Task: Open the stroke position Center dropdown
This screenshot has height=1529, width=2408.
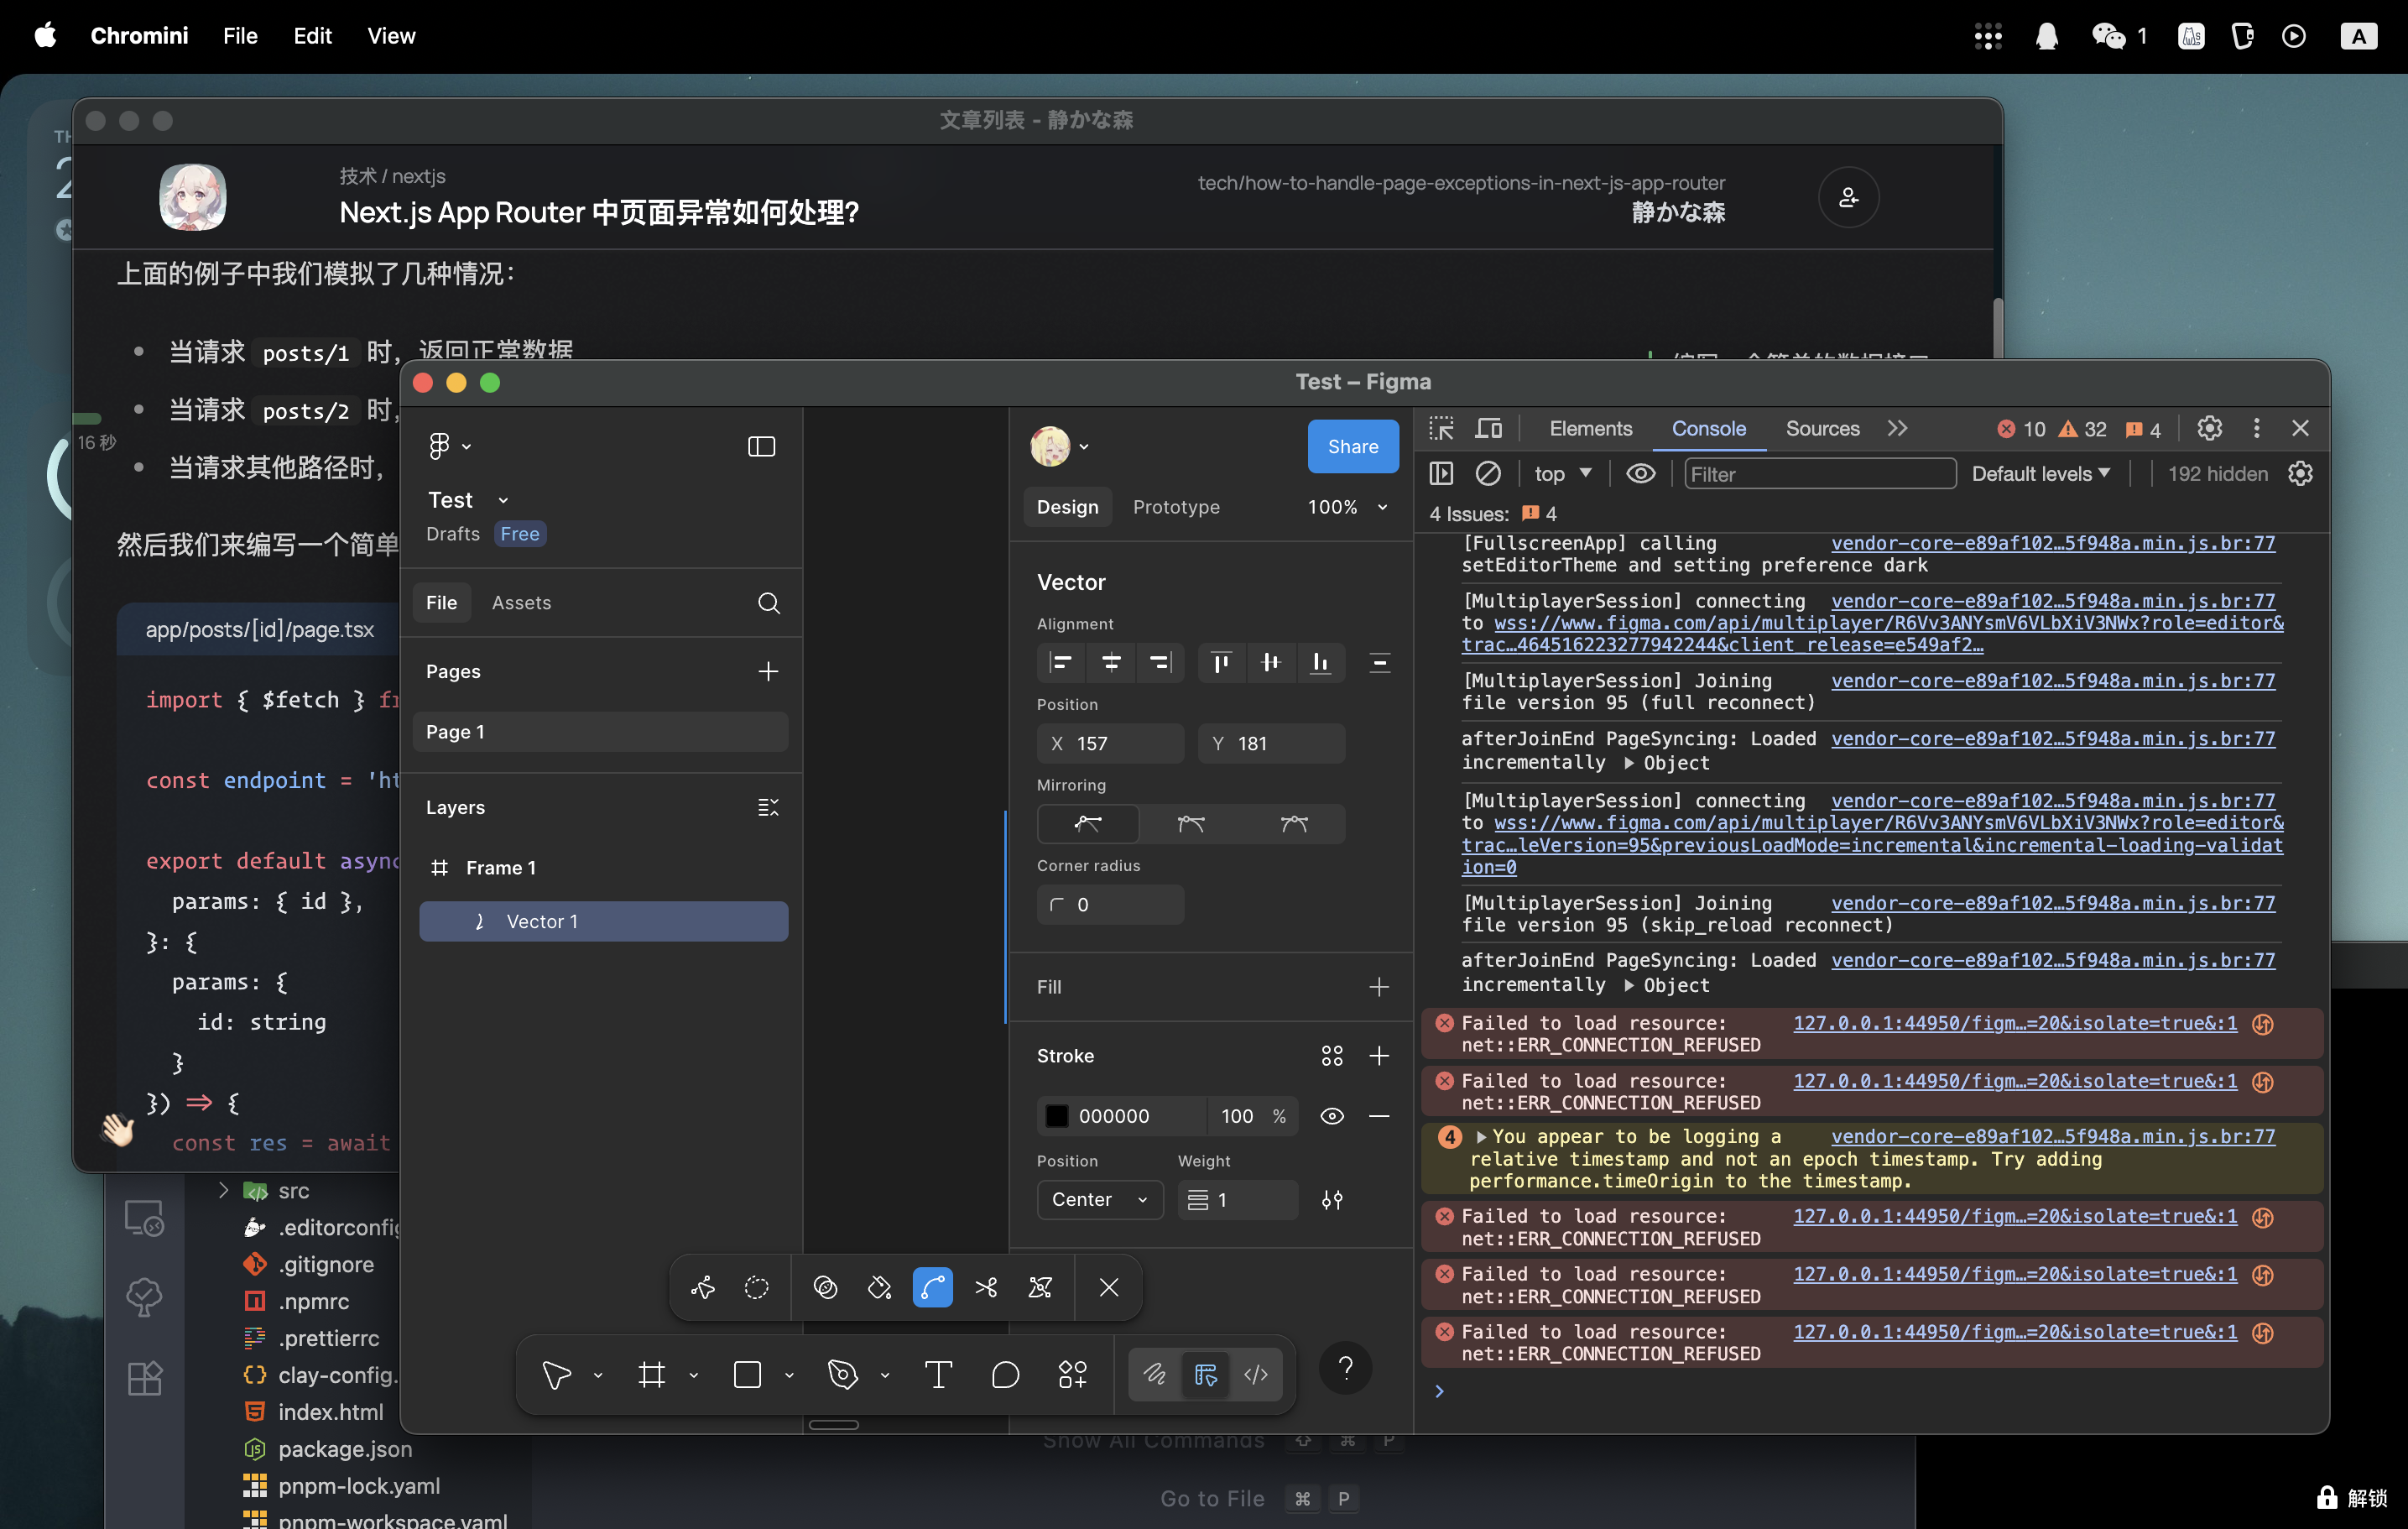Action: click(x=1099, y=1200)
